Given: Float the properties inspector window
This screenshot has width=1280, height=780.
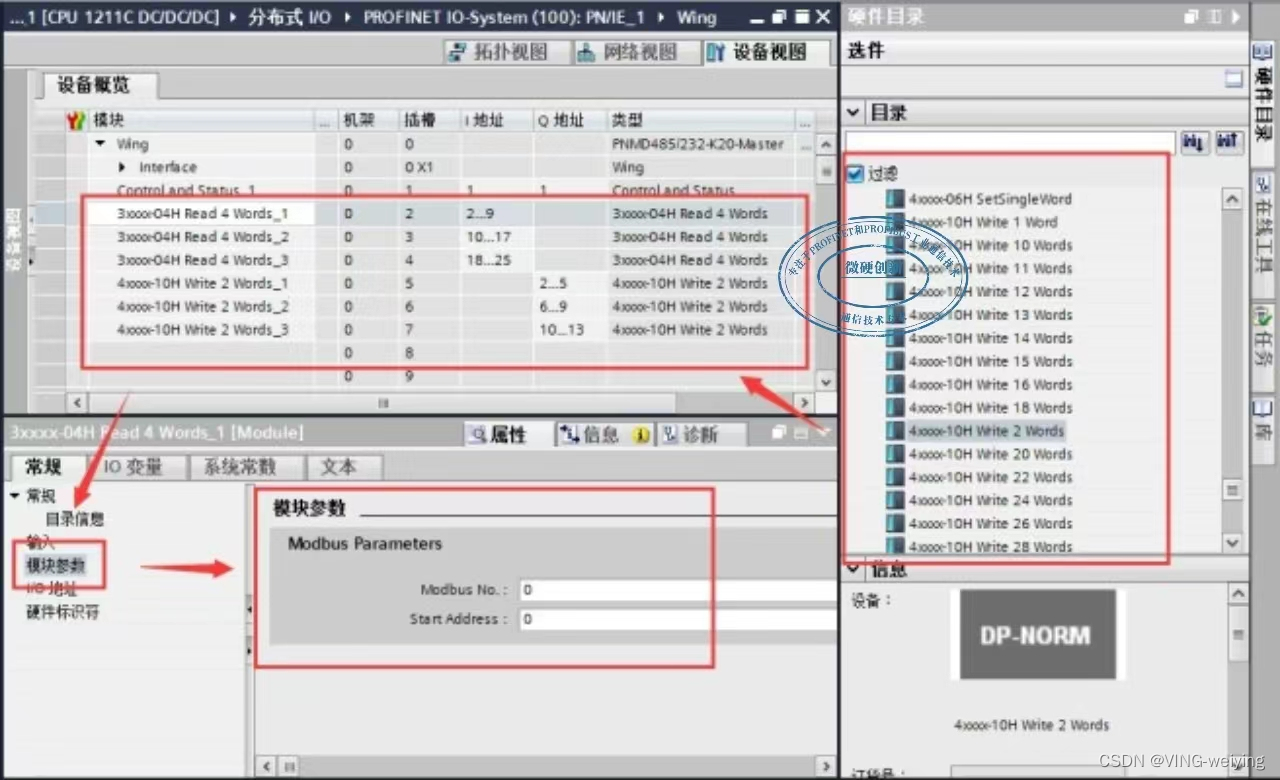Looking at the screenshot, I should [780, 433].
